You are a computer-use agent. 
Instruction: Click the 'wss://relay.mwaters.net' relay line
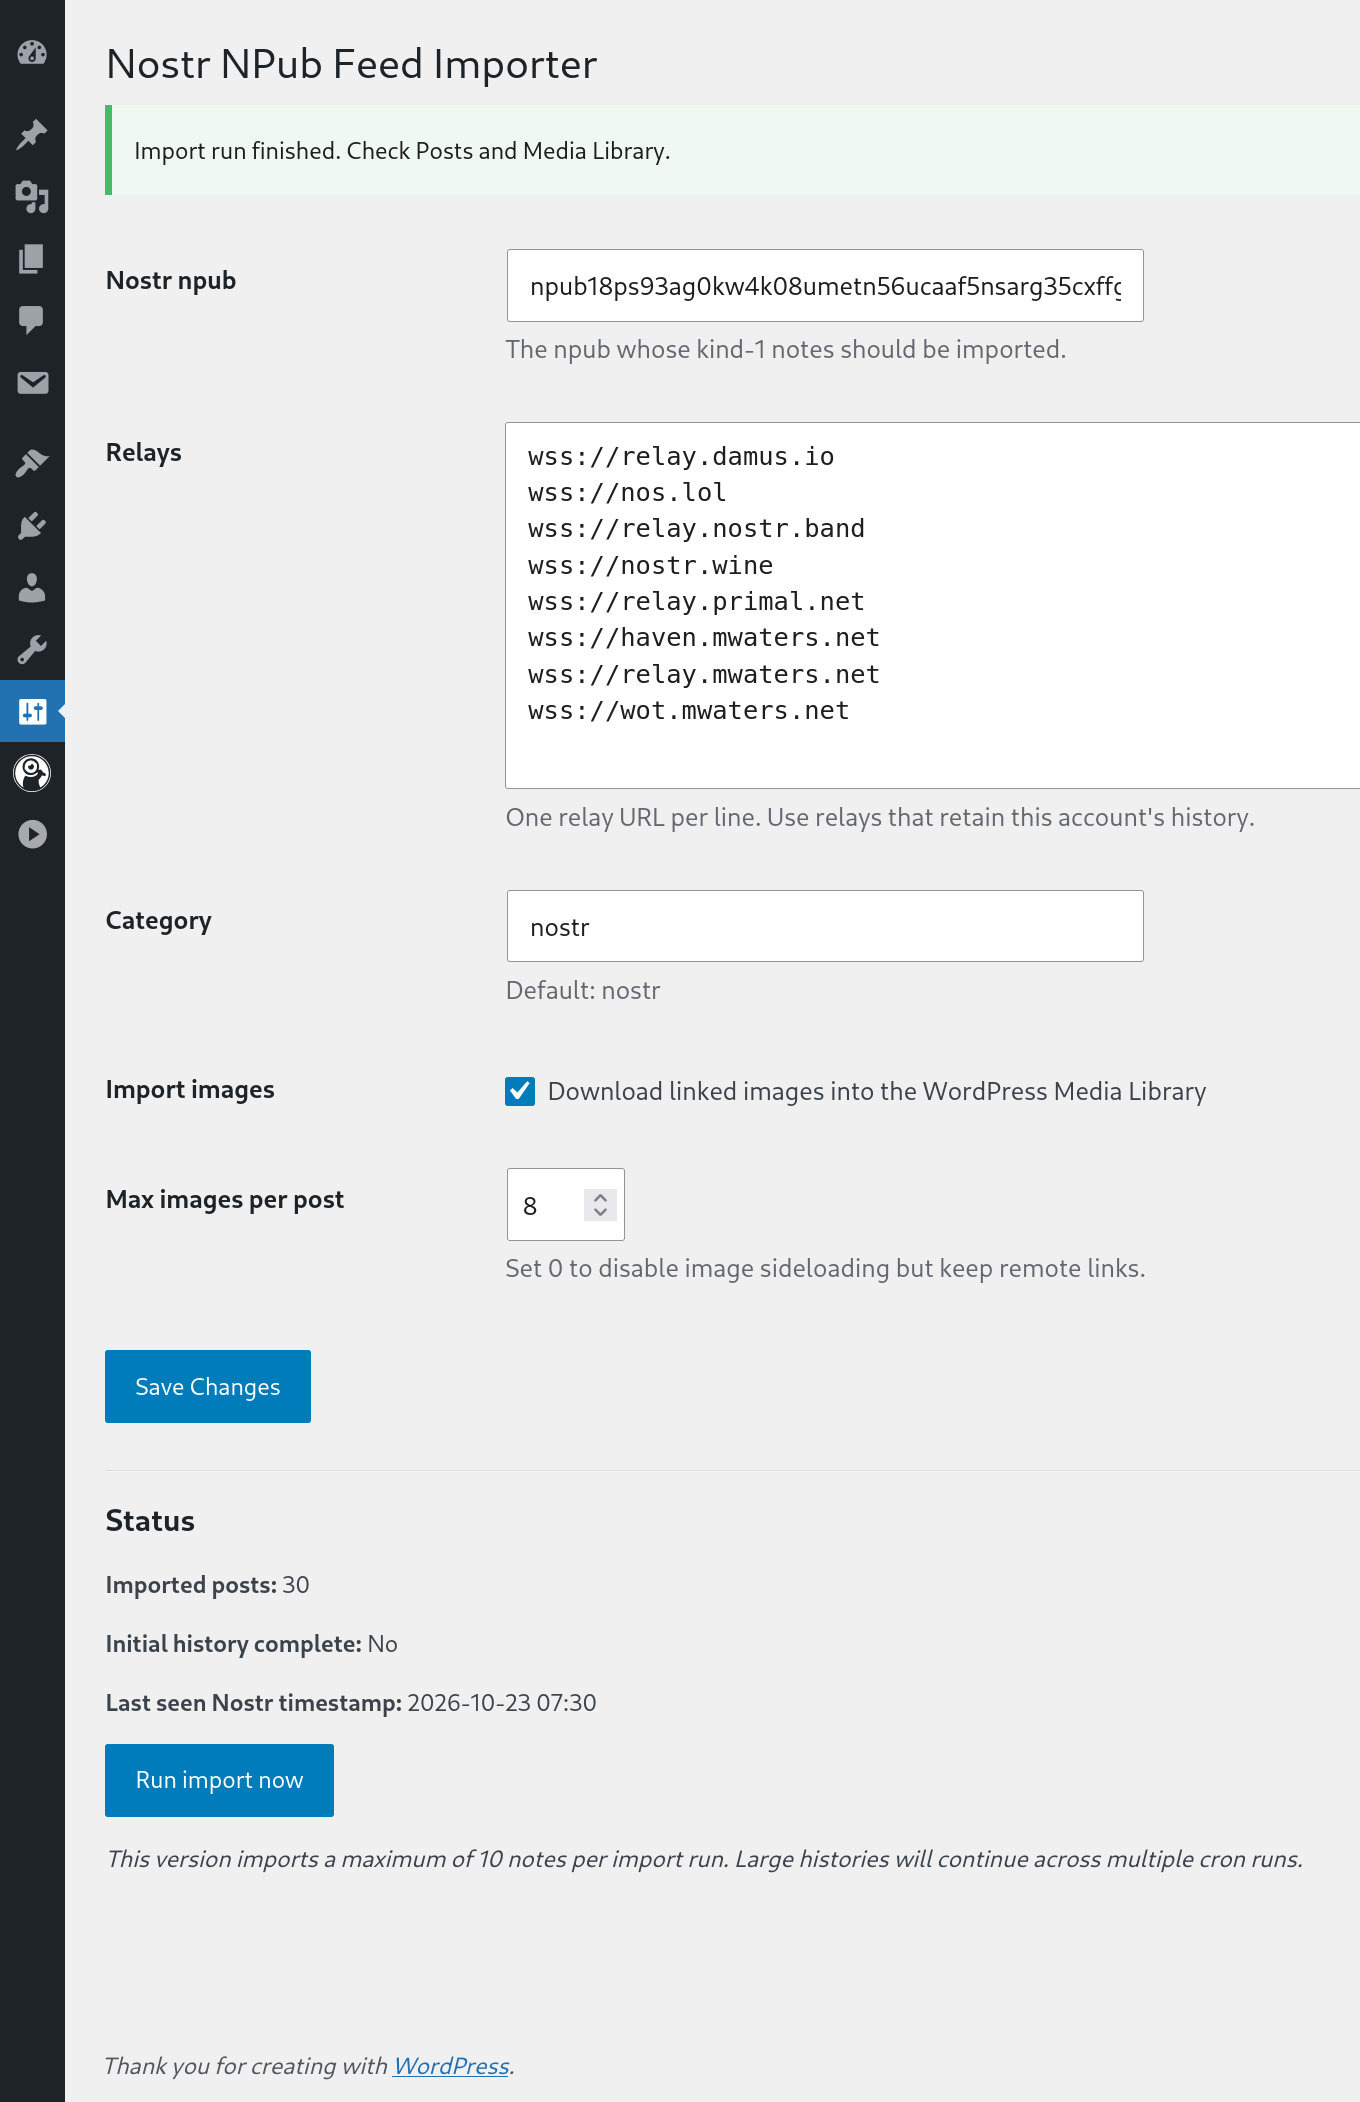click(x=704, y=674)
